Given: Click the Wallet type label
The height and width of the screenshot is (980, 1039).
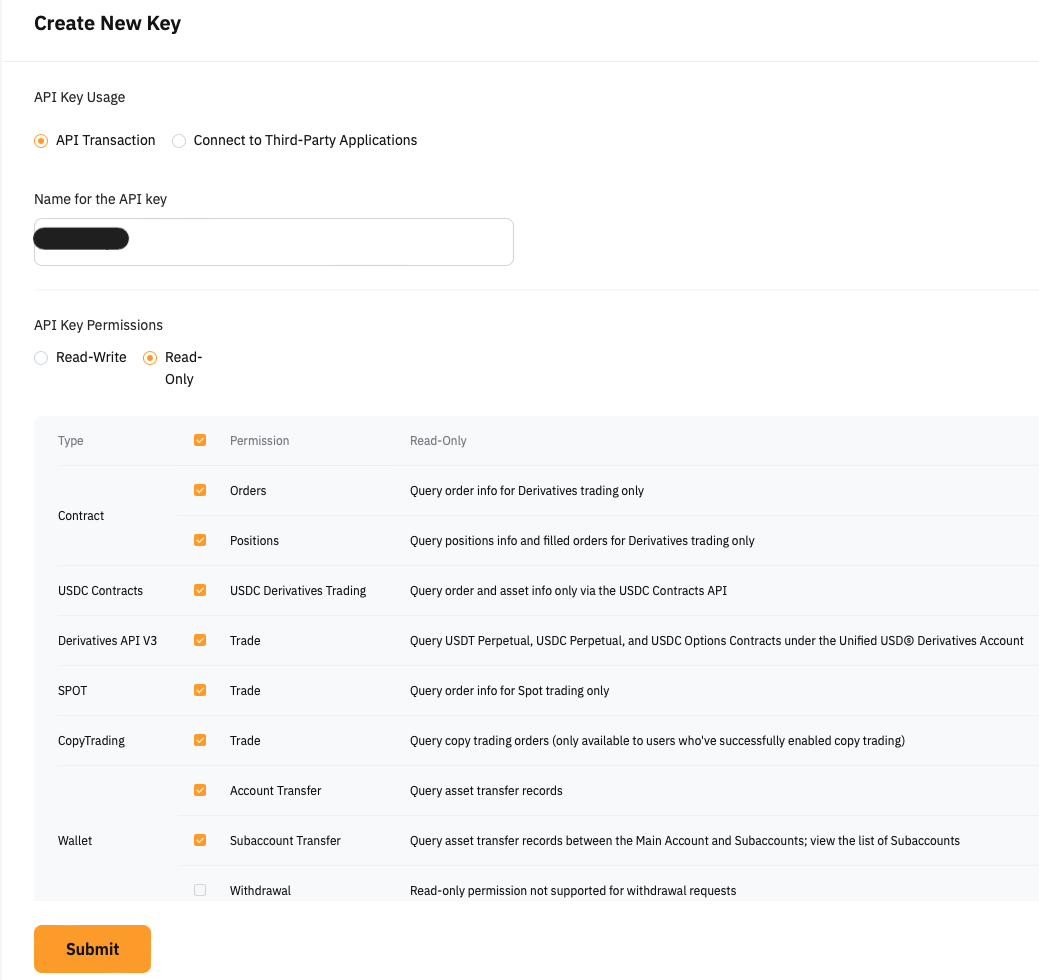Looking at the screenshot, I should click(x=75, y=841).
